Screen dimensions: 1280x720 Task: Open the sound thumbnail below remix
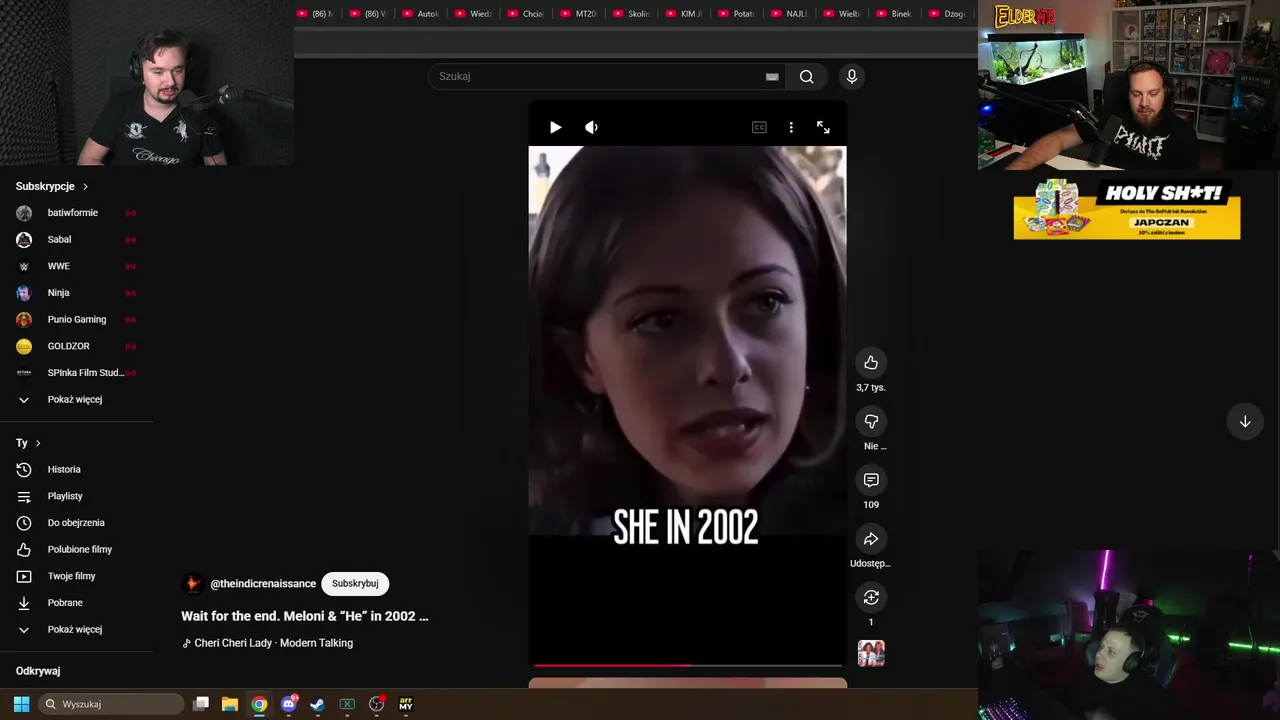pyautogui.click(x=871, y=653)
